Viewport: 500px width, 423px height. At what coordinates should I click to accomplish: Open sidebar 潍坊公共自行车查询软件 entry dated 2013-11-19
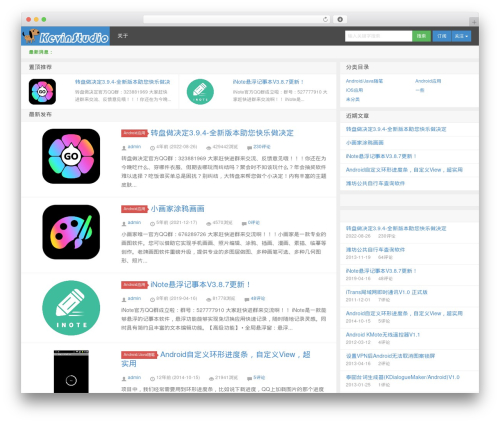375,250
